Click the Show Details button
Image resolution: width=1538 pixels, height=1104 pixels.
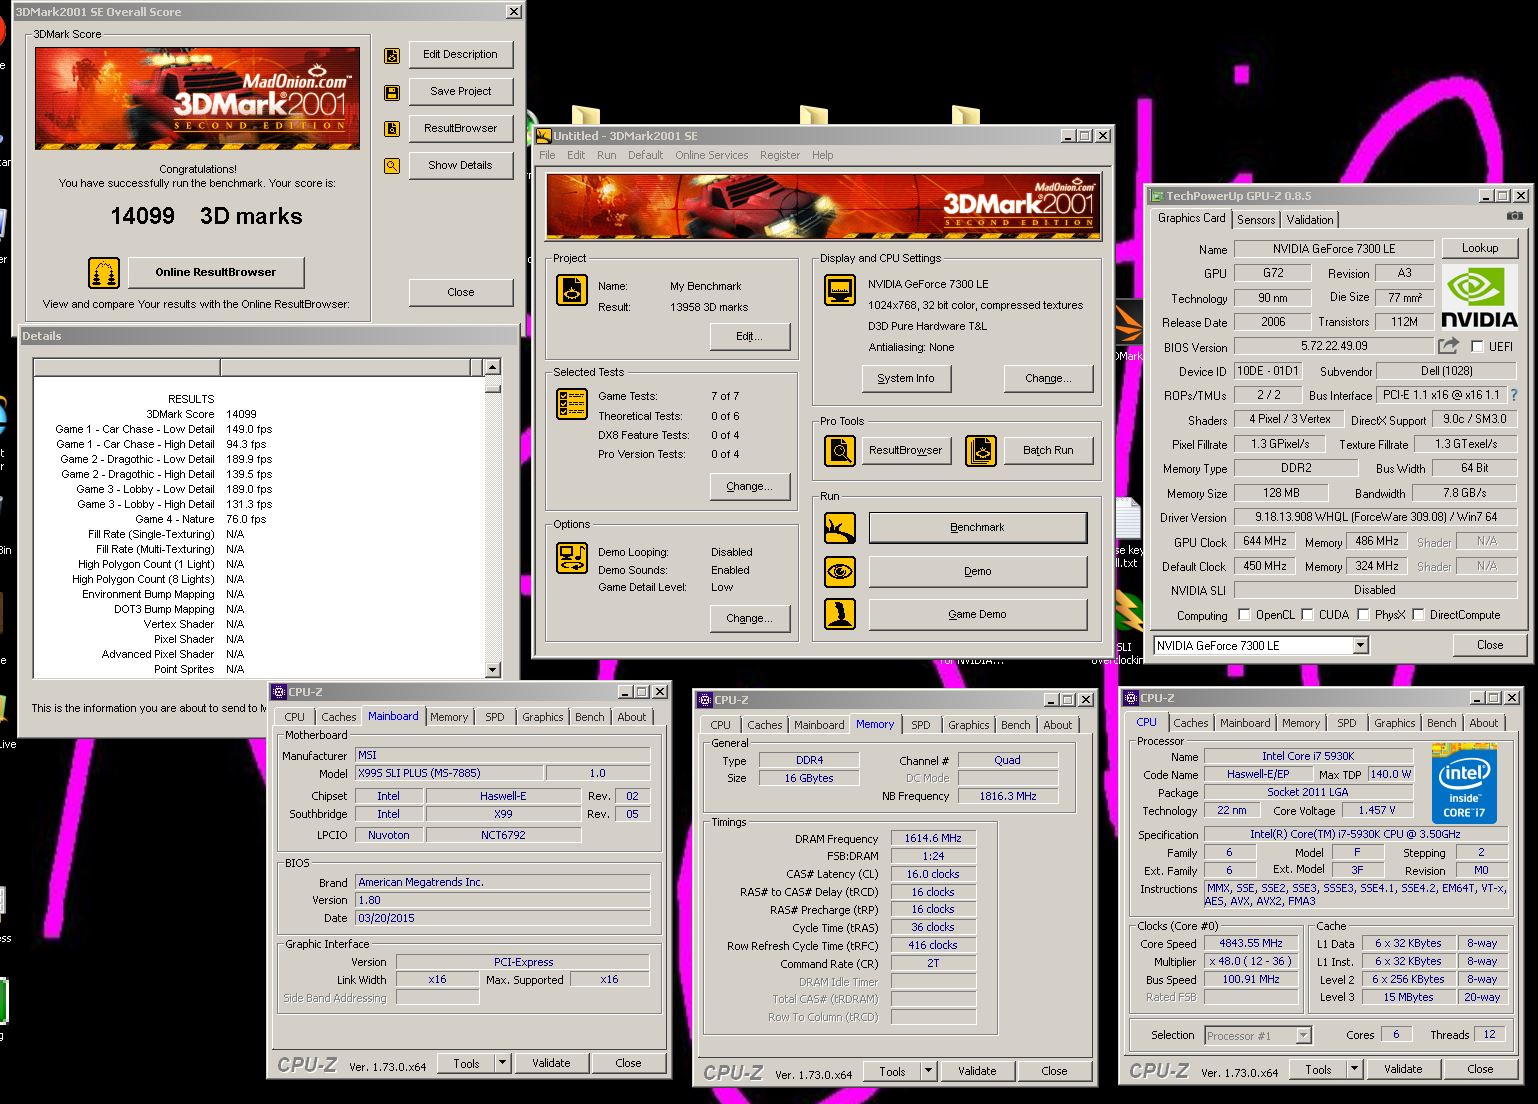pyautogui.click(x=461, y=165)
